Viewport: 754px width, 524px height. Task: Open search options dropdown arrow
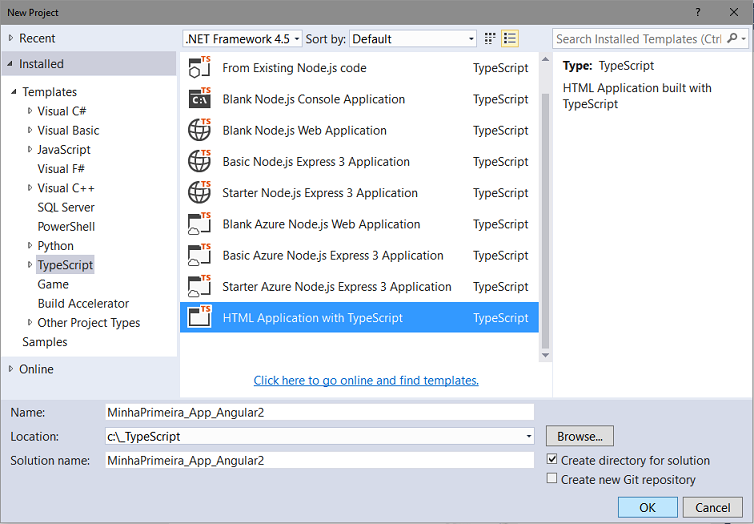point(743,39)
